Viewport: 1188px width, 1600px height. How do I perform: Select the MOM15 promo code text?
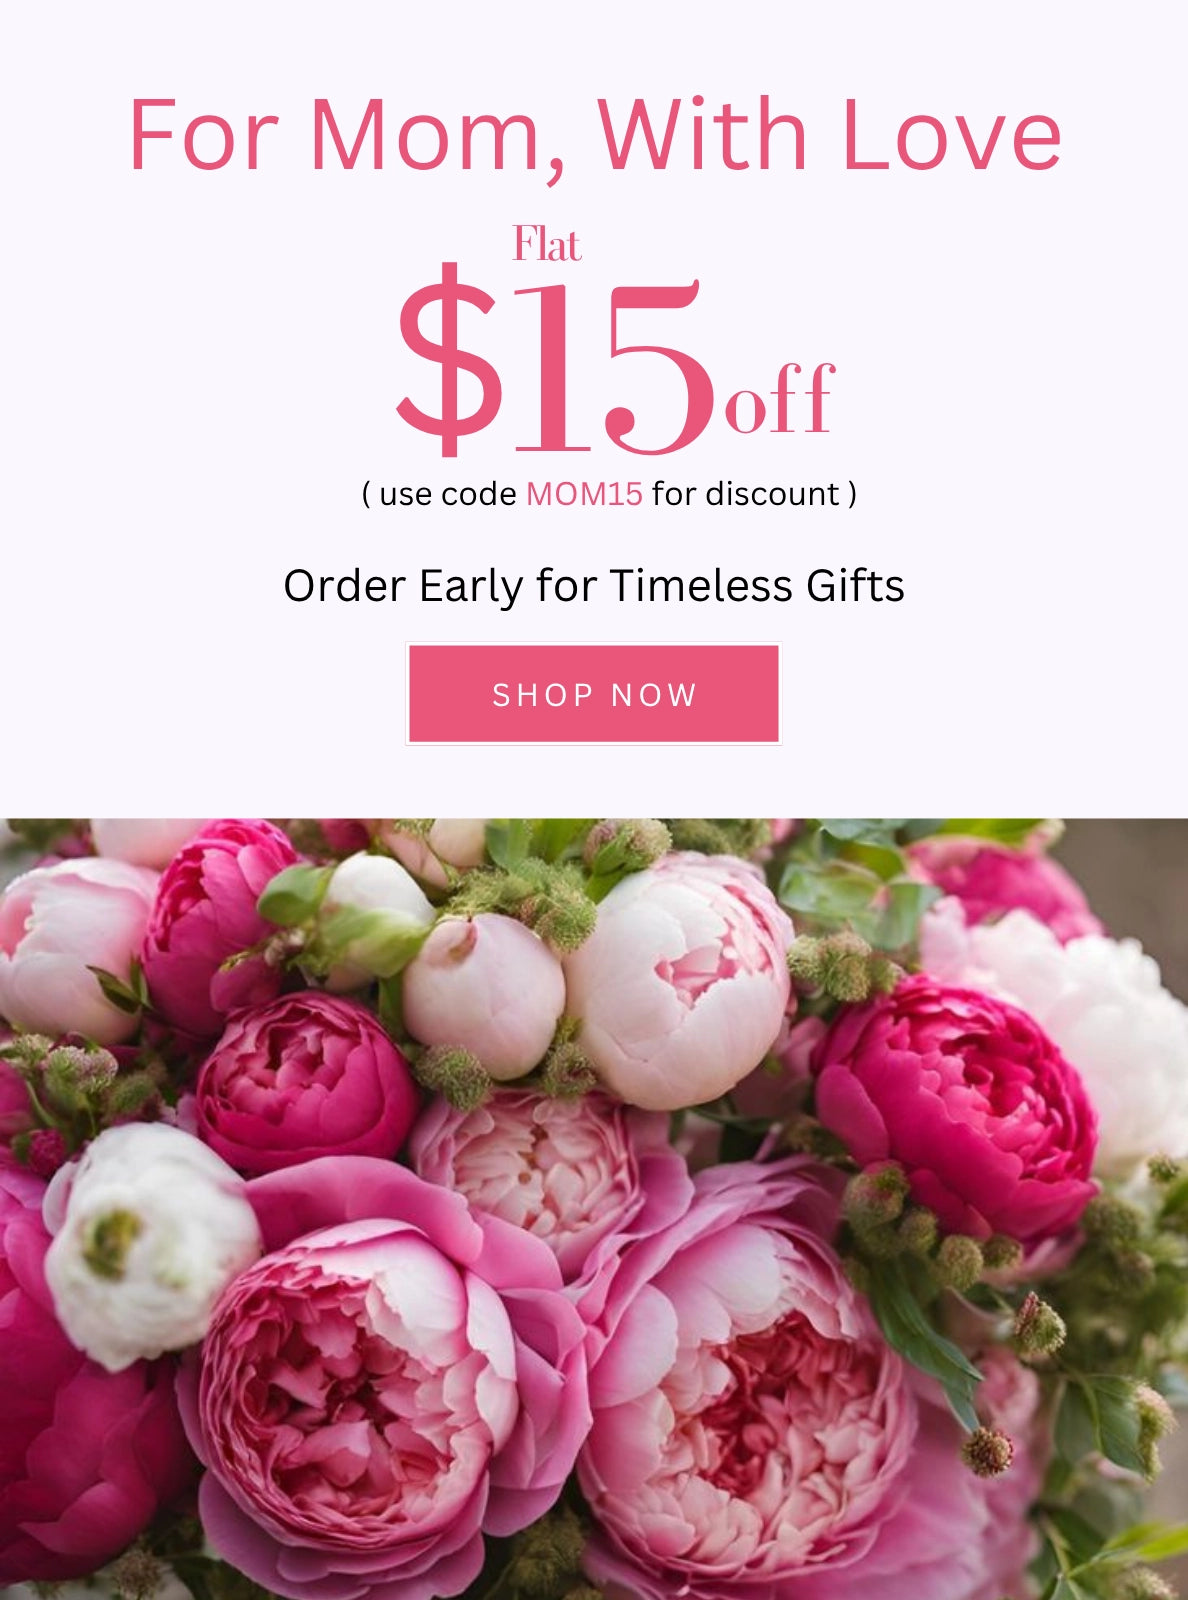pos(584,494)
